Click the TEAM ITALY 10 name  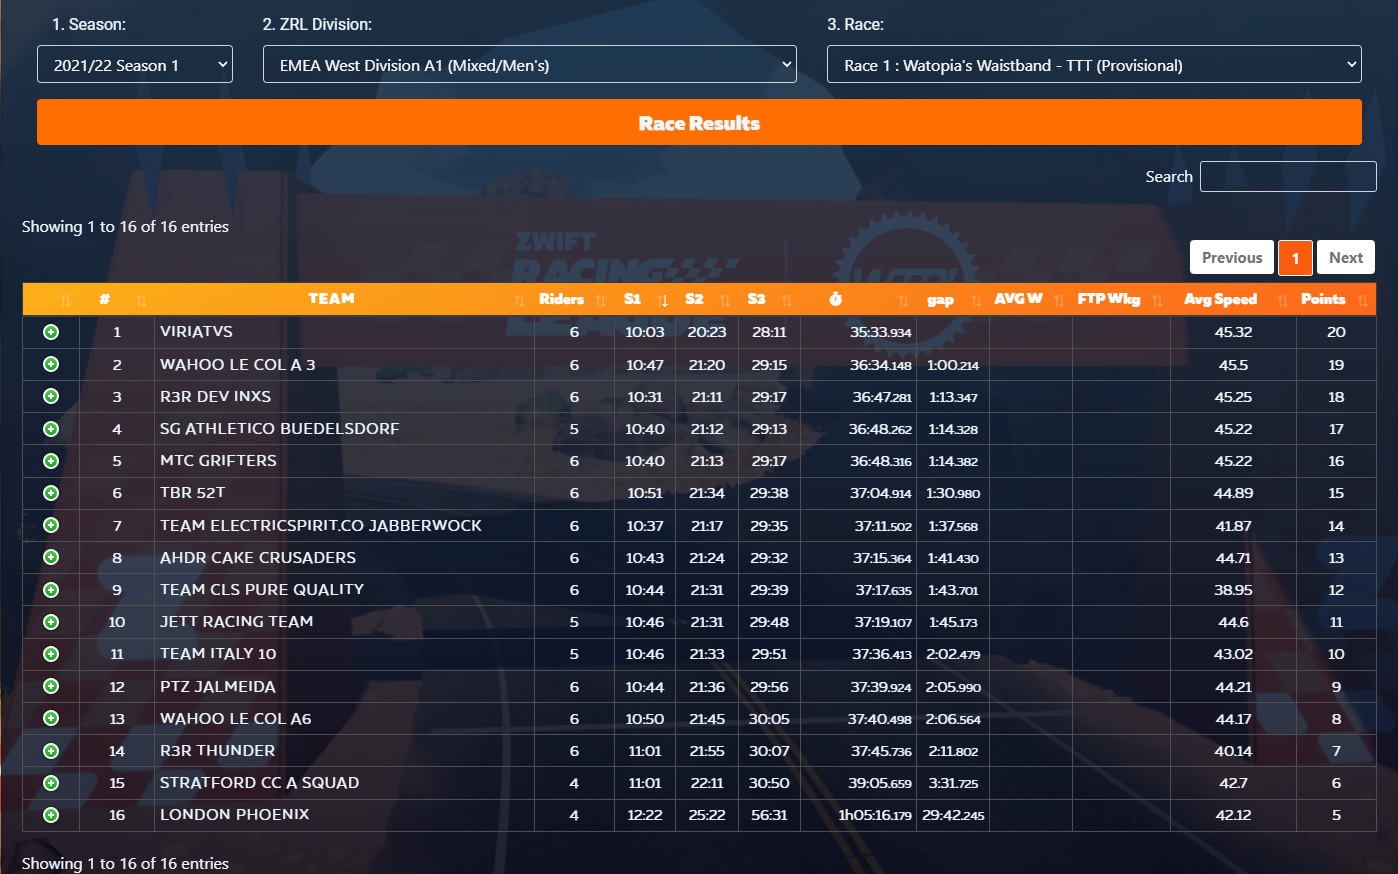[218, 654]
